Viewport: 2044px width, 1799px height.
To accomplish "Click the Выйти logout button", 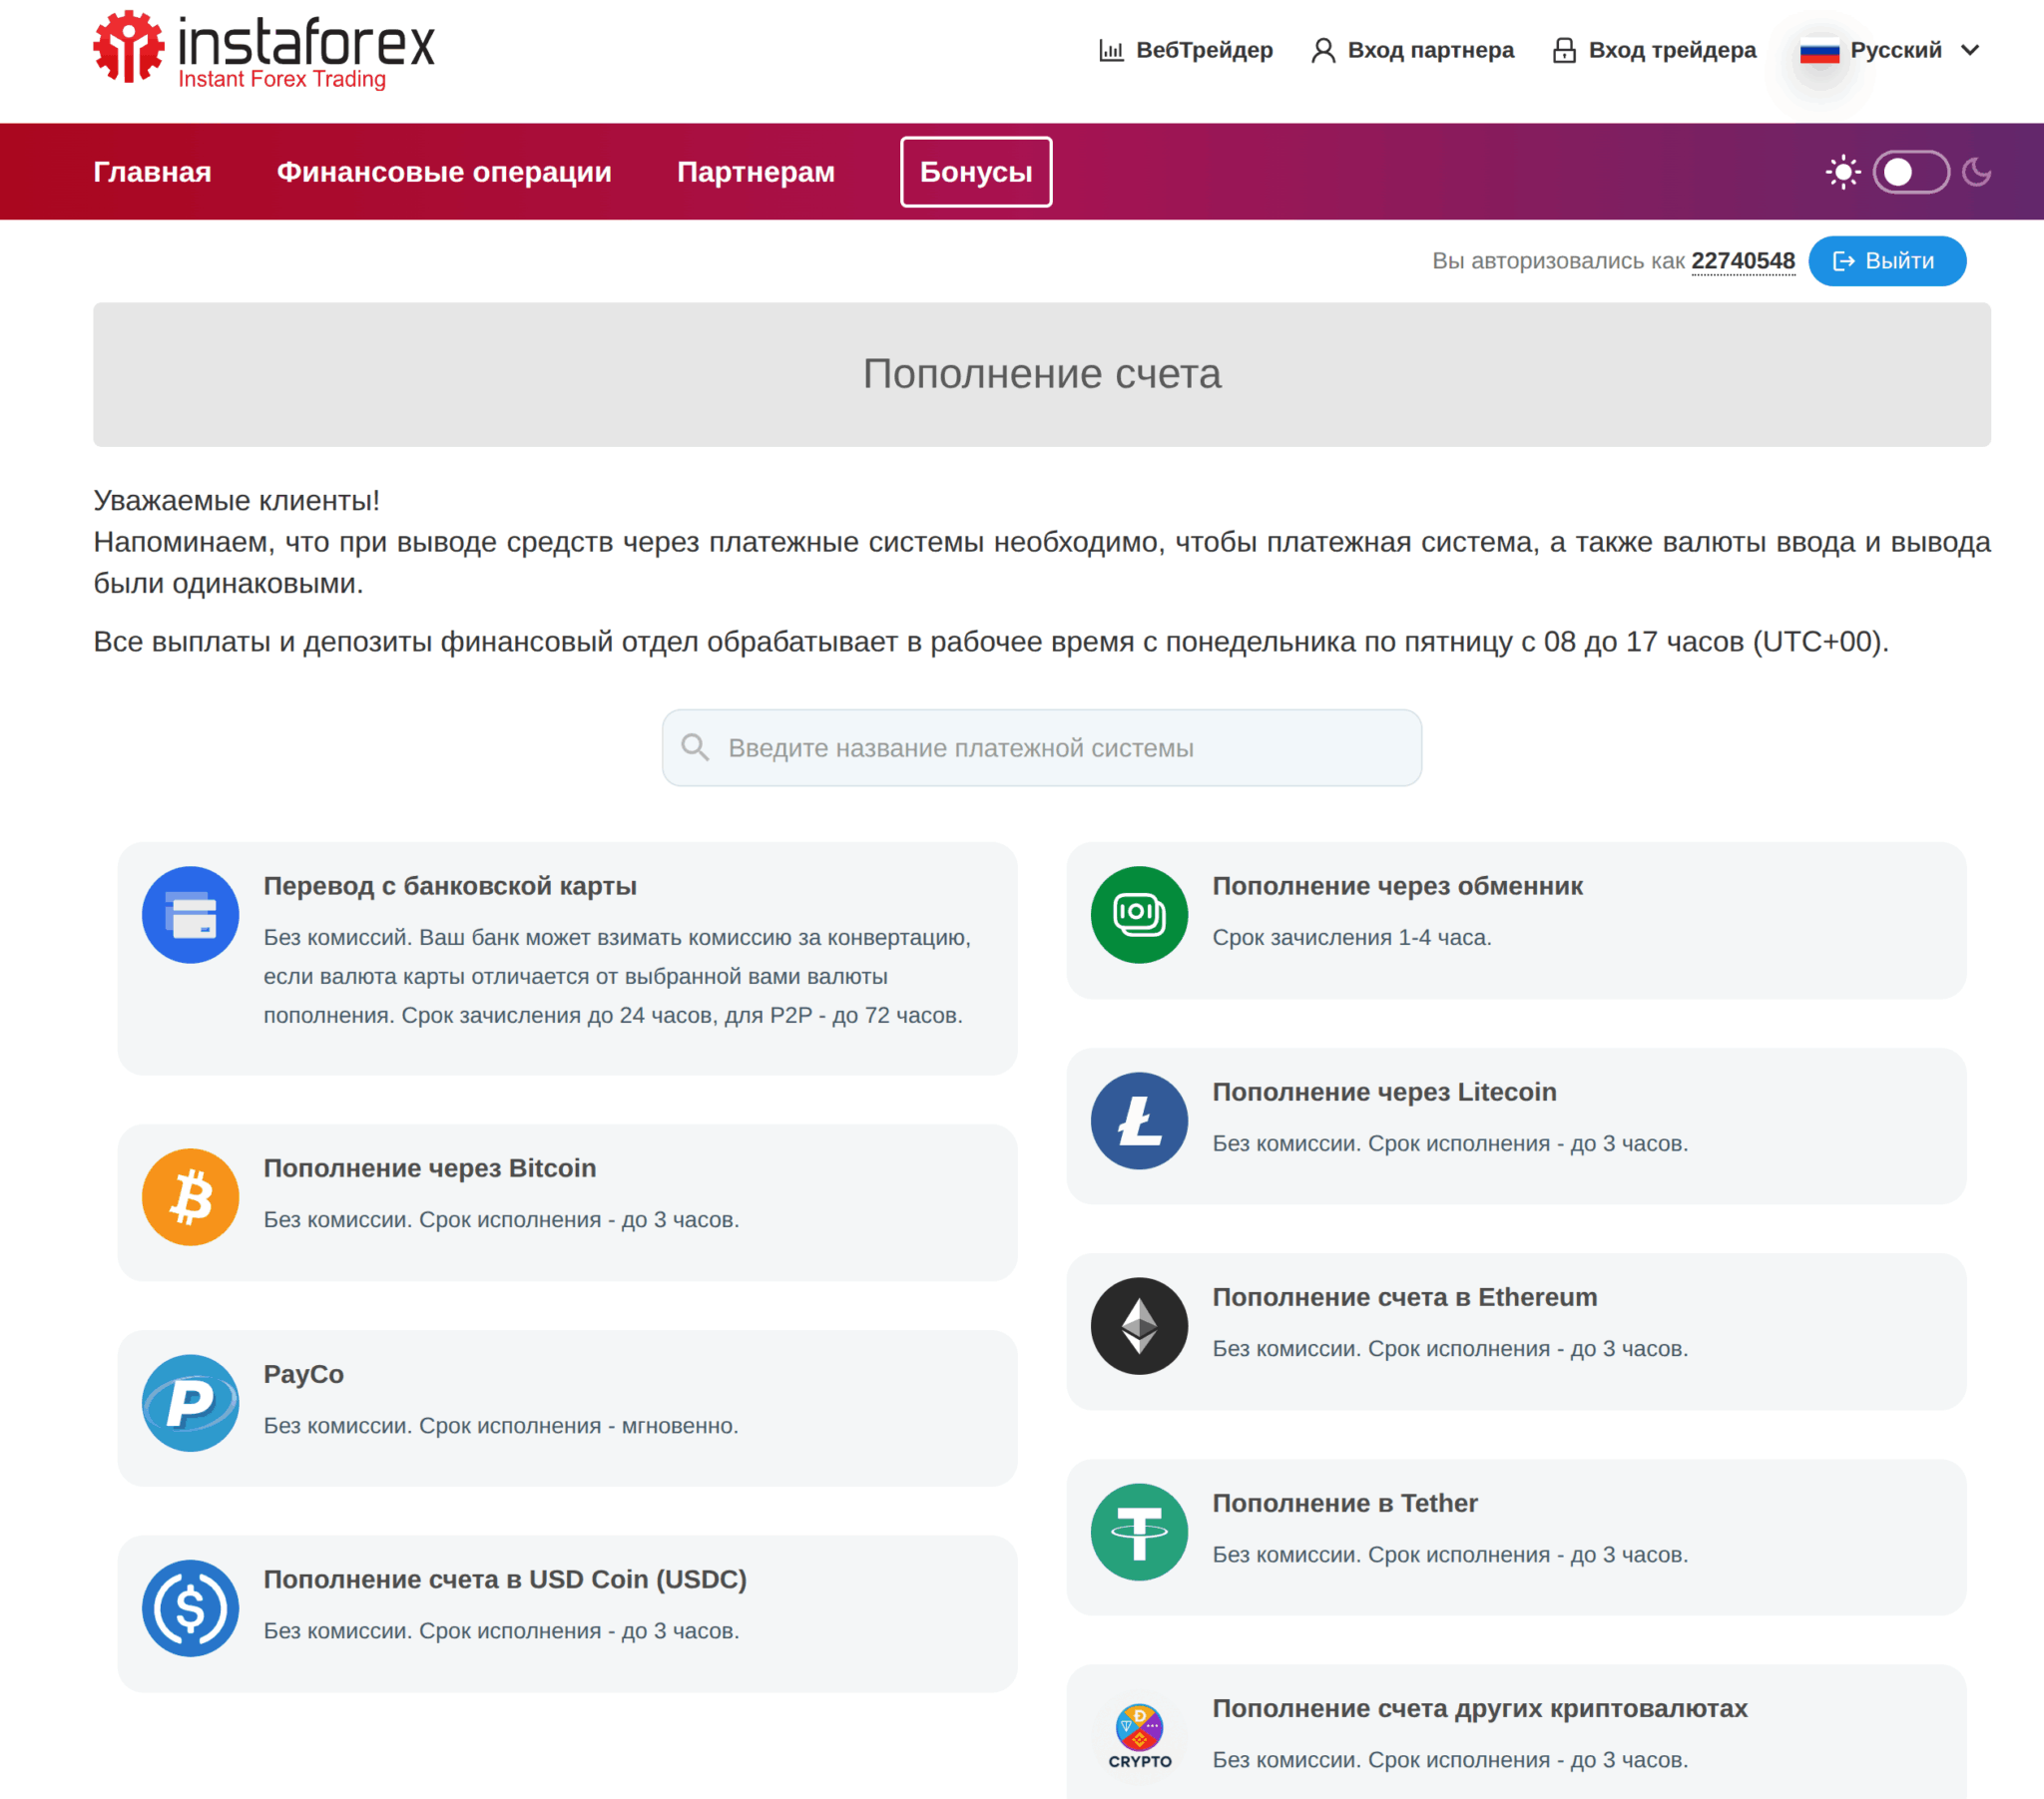I will coord(1886,261).
